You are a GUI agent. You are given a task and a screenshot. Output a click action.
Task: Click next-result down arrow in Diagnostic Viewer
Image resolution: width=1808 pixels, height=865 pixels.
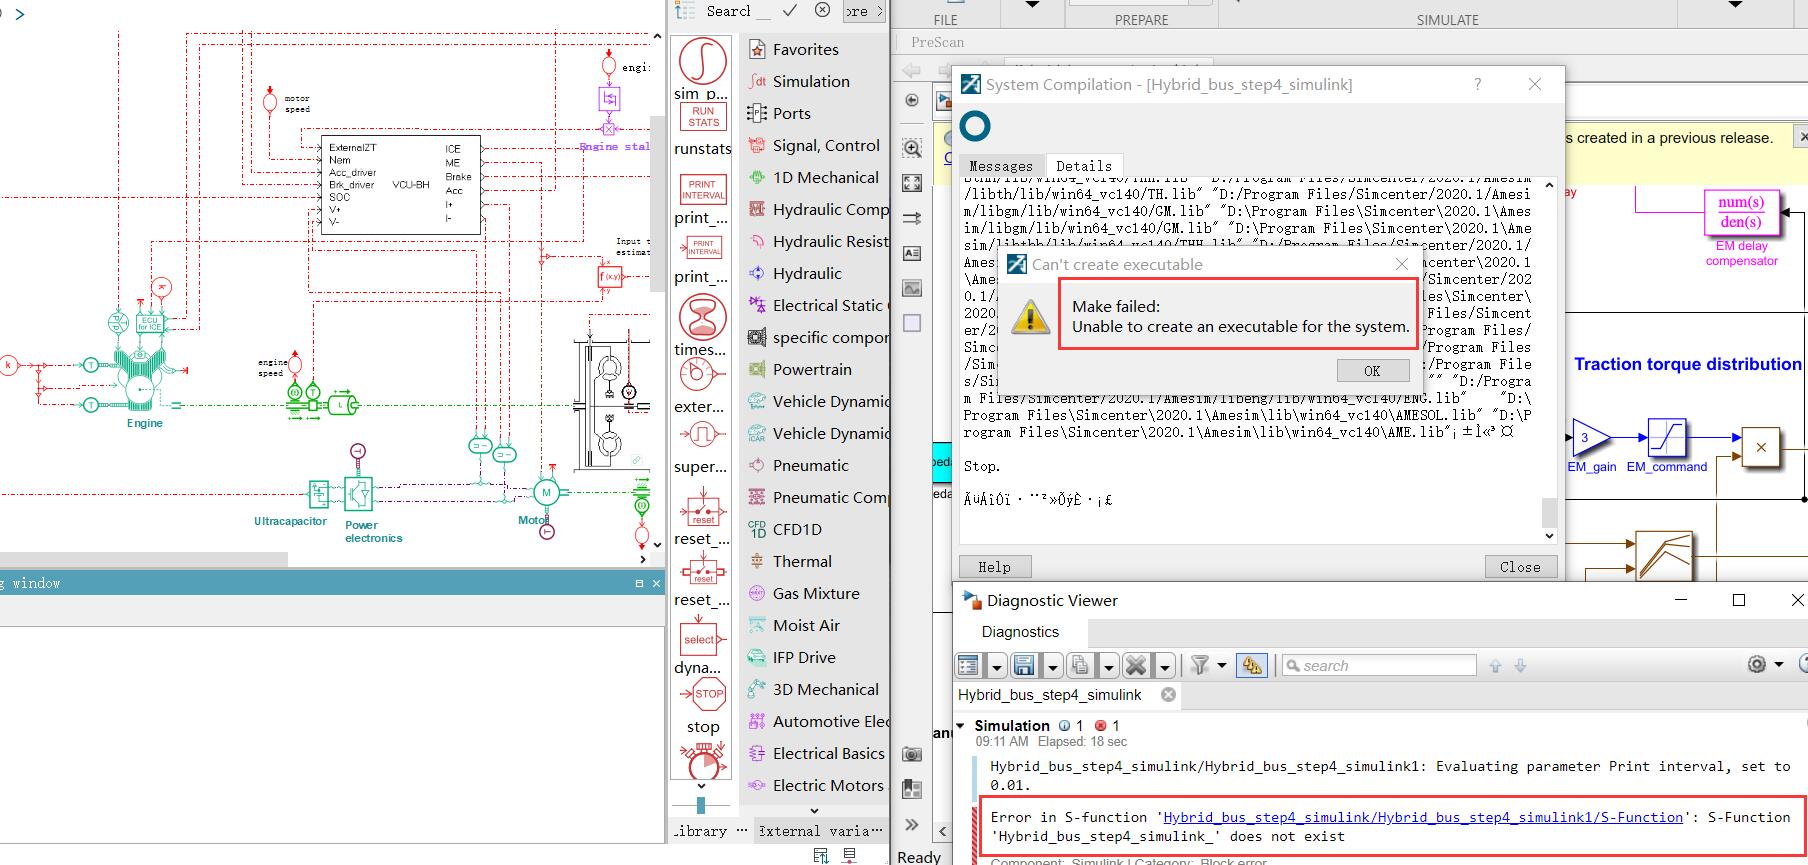(x=1521, y=666)
